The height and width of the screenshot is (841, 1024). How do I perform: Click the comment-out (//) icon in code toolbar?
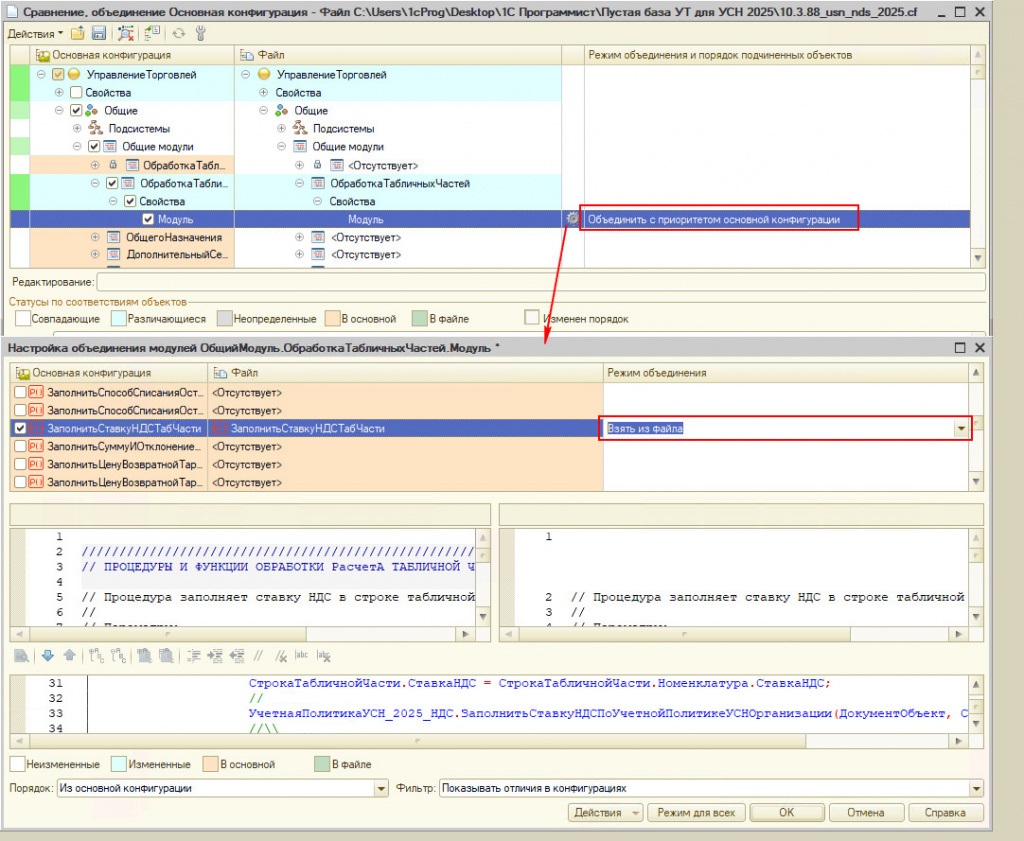(257, 656)
